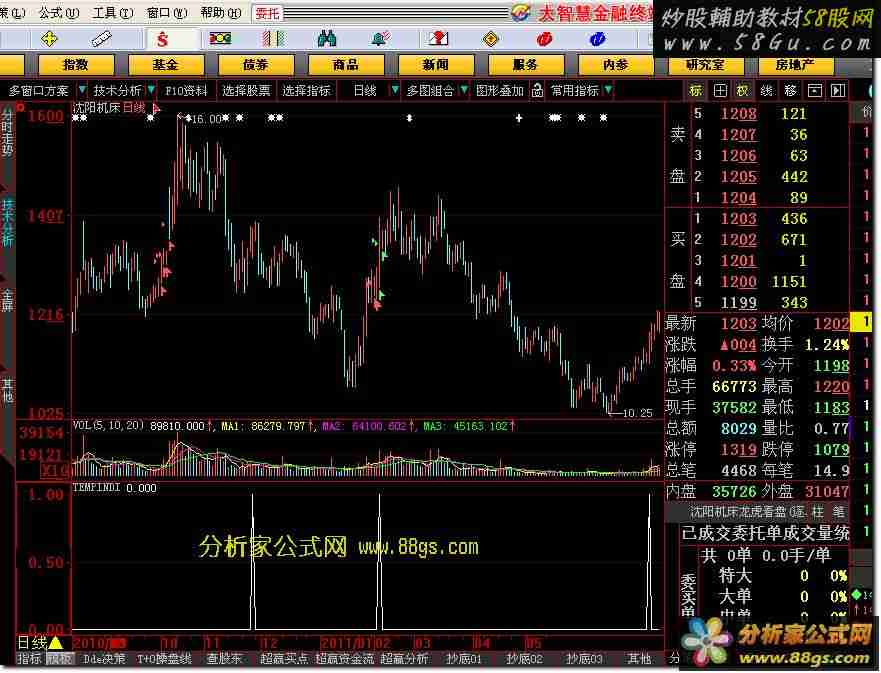Image resolution: width=881 pixels, height=673 pixels.
Task: Click the red question mark help icon
Action: click(x=438, y=39)
